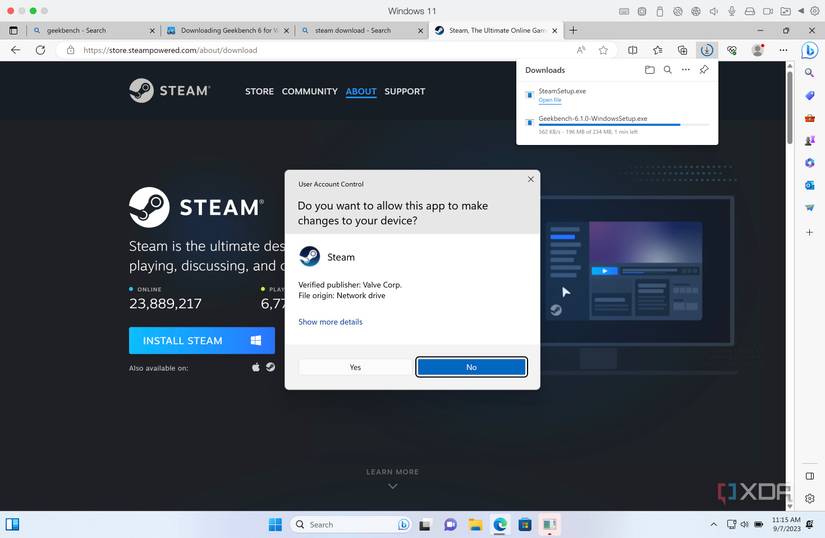The width and height of the screenshot is (825, 538).
Task: Open sidebar settings gear icon
Action: coord(809,498)
